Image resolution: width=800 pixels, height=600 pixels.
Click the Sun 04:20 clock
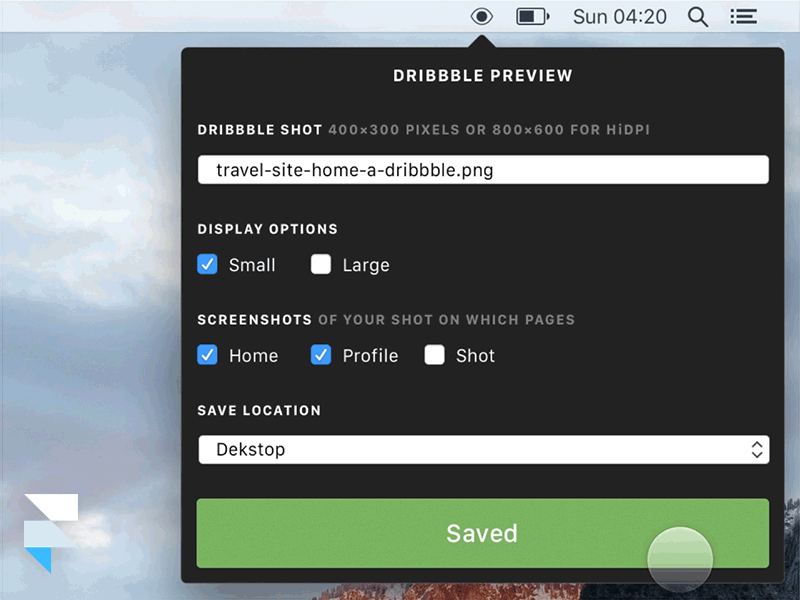(619, 17)
